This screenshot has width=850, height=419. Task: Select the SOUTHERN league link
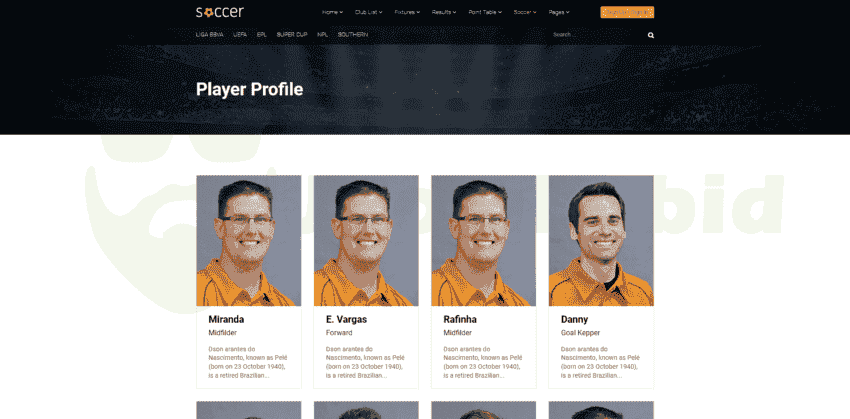pyautogui.click(x=353, y=35)
